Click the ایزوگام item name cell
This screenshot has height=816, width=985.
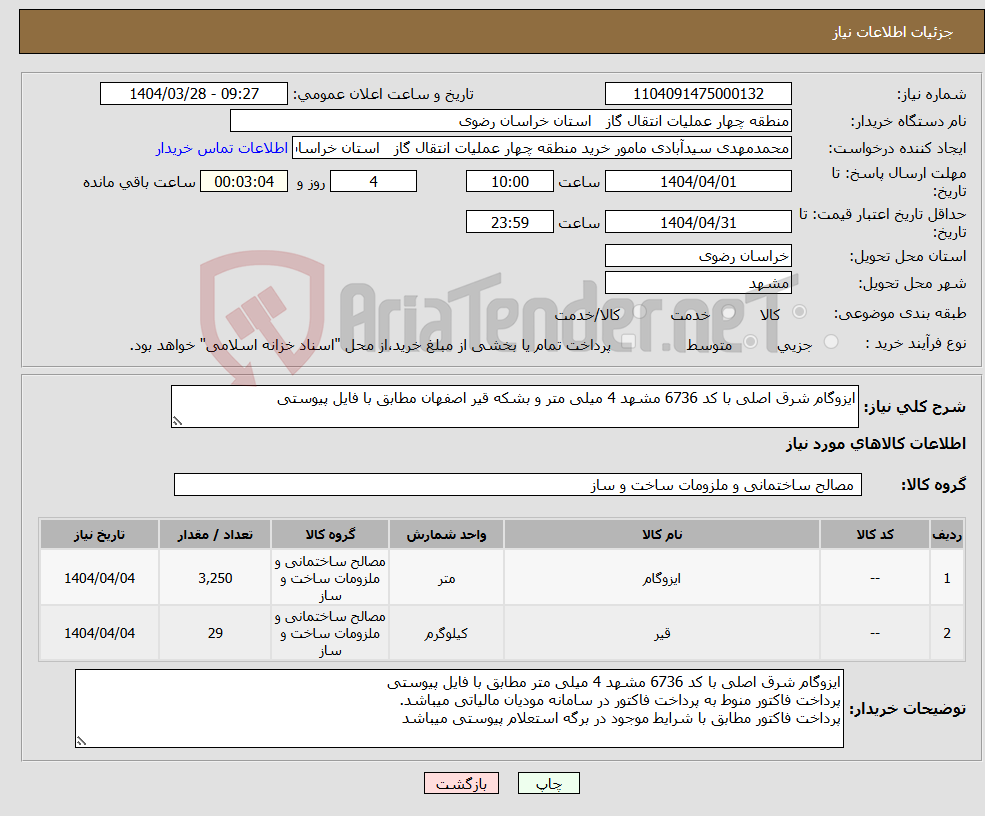point(661,578)
